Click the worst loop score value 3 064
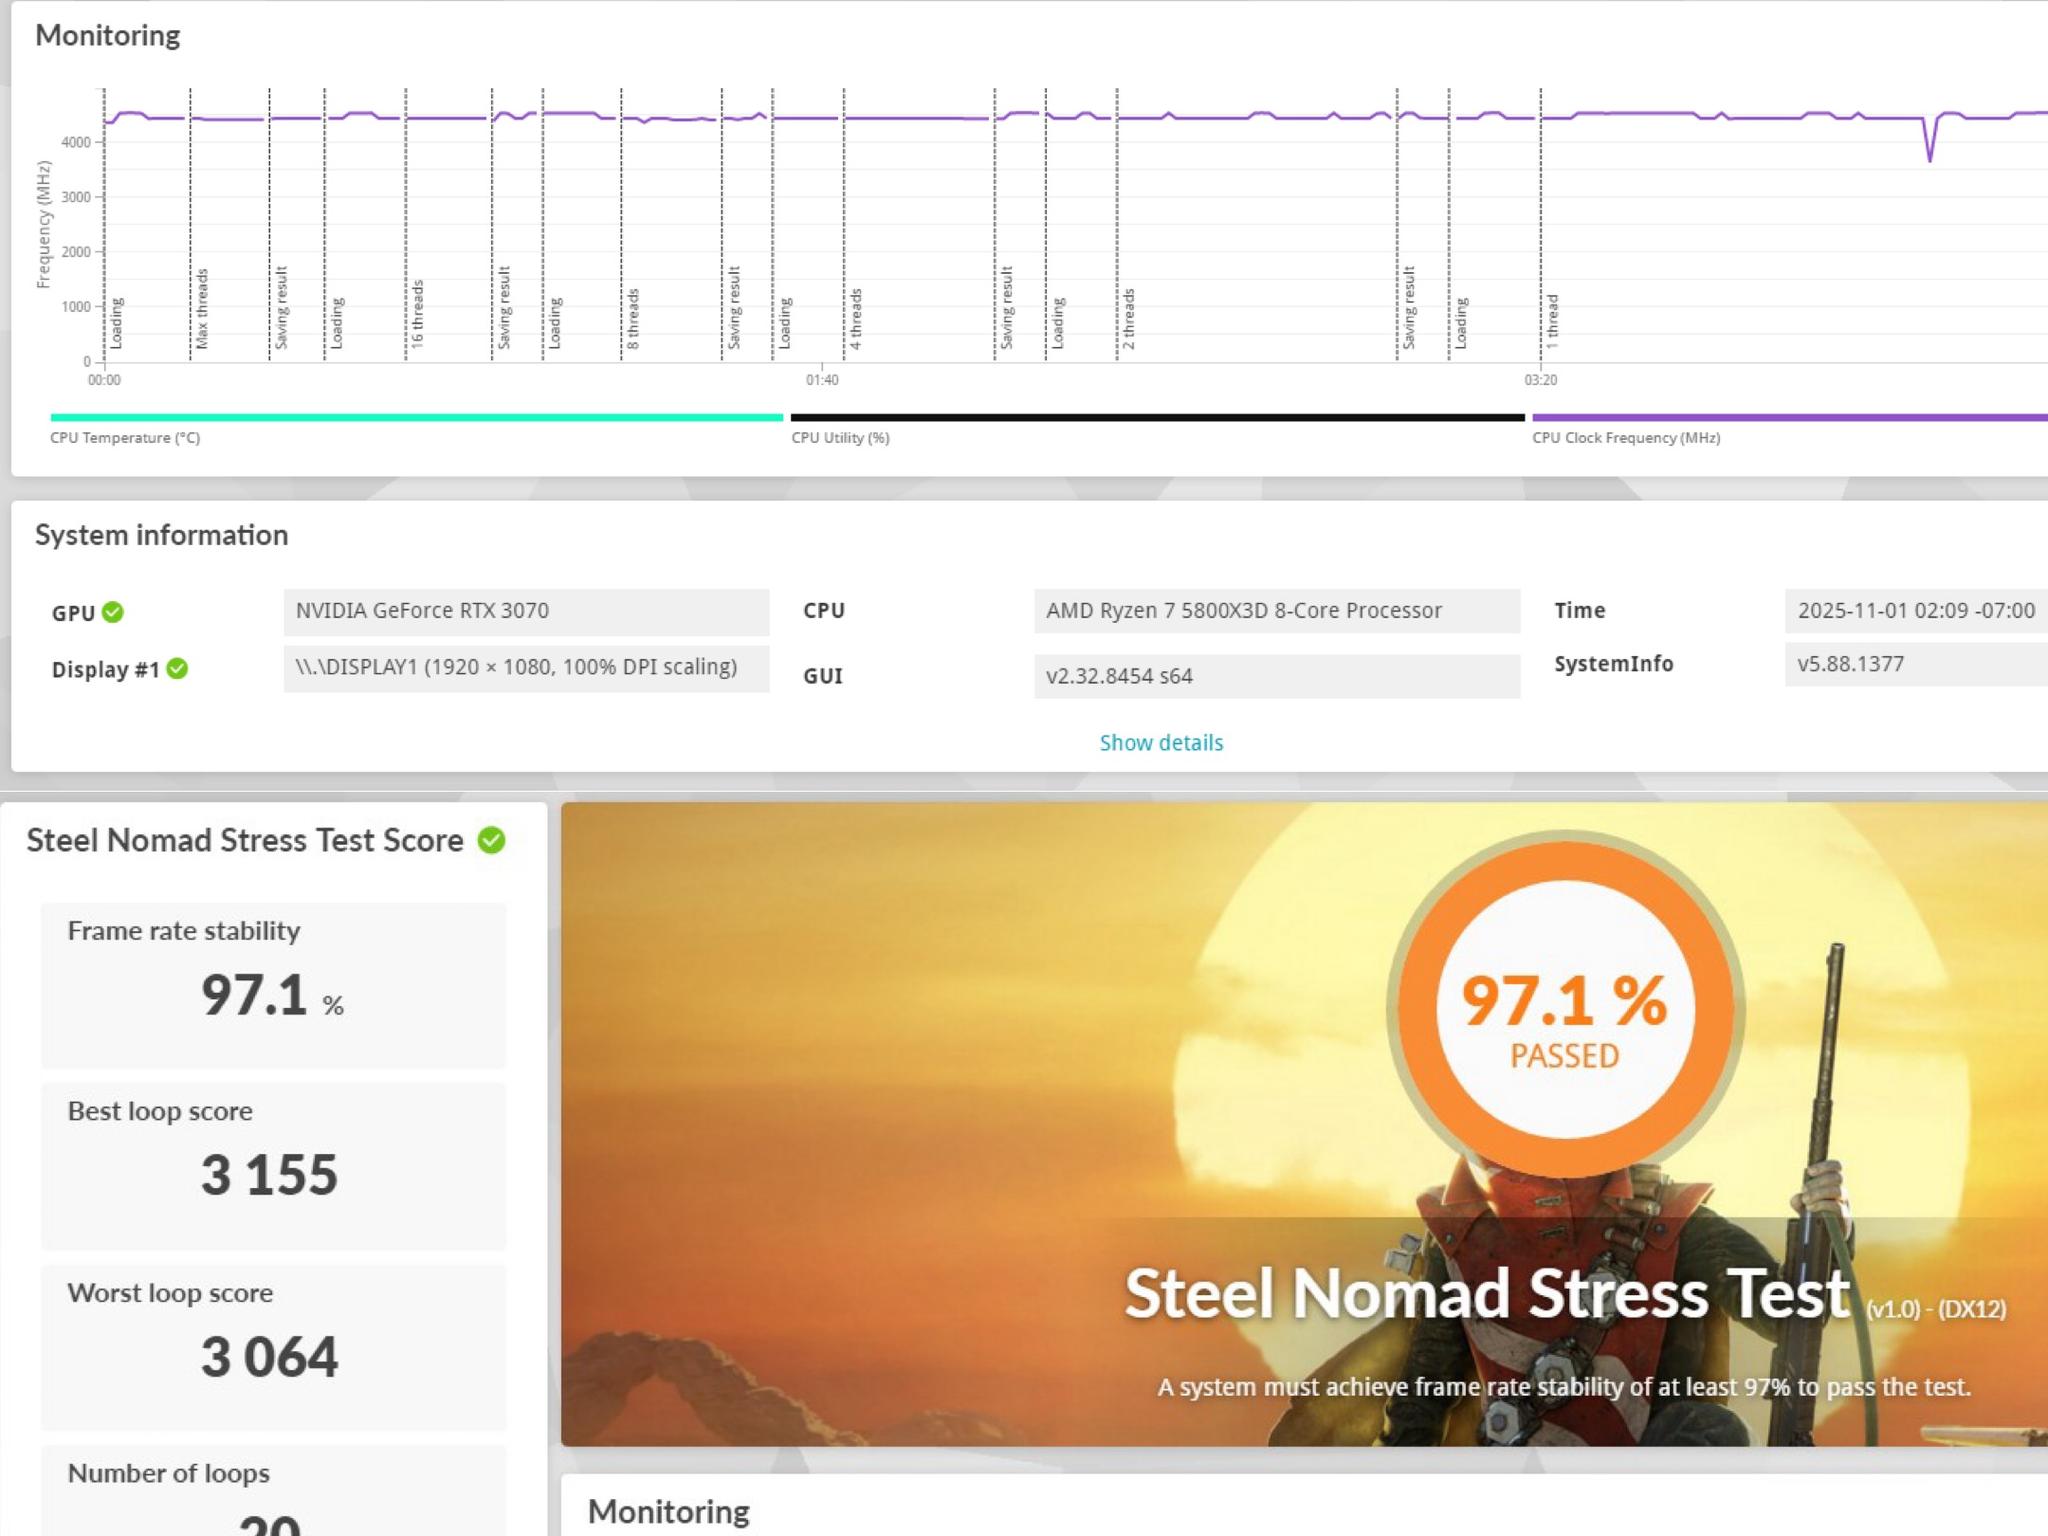This screenshot has width=2048, height=1536. coord(269,1357)
